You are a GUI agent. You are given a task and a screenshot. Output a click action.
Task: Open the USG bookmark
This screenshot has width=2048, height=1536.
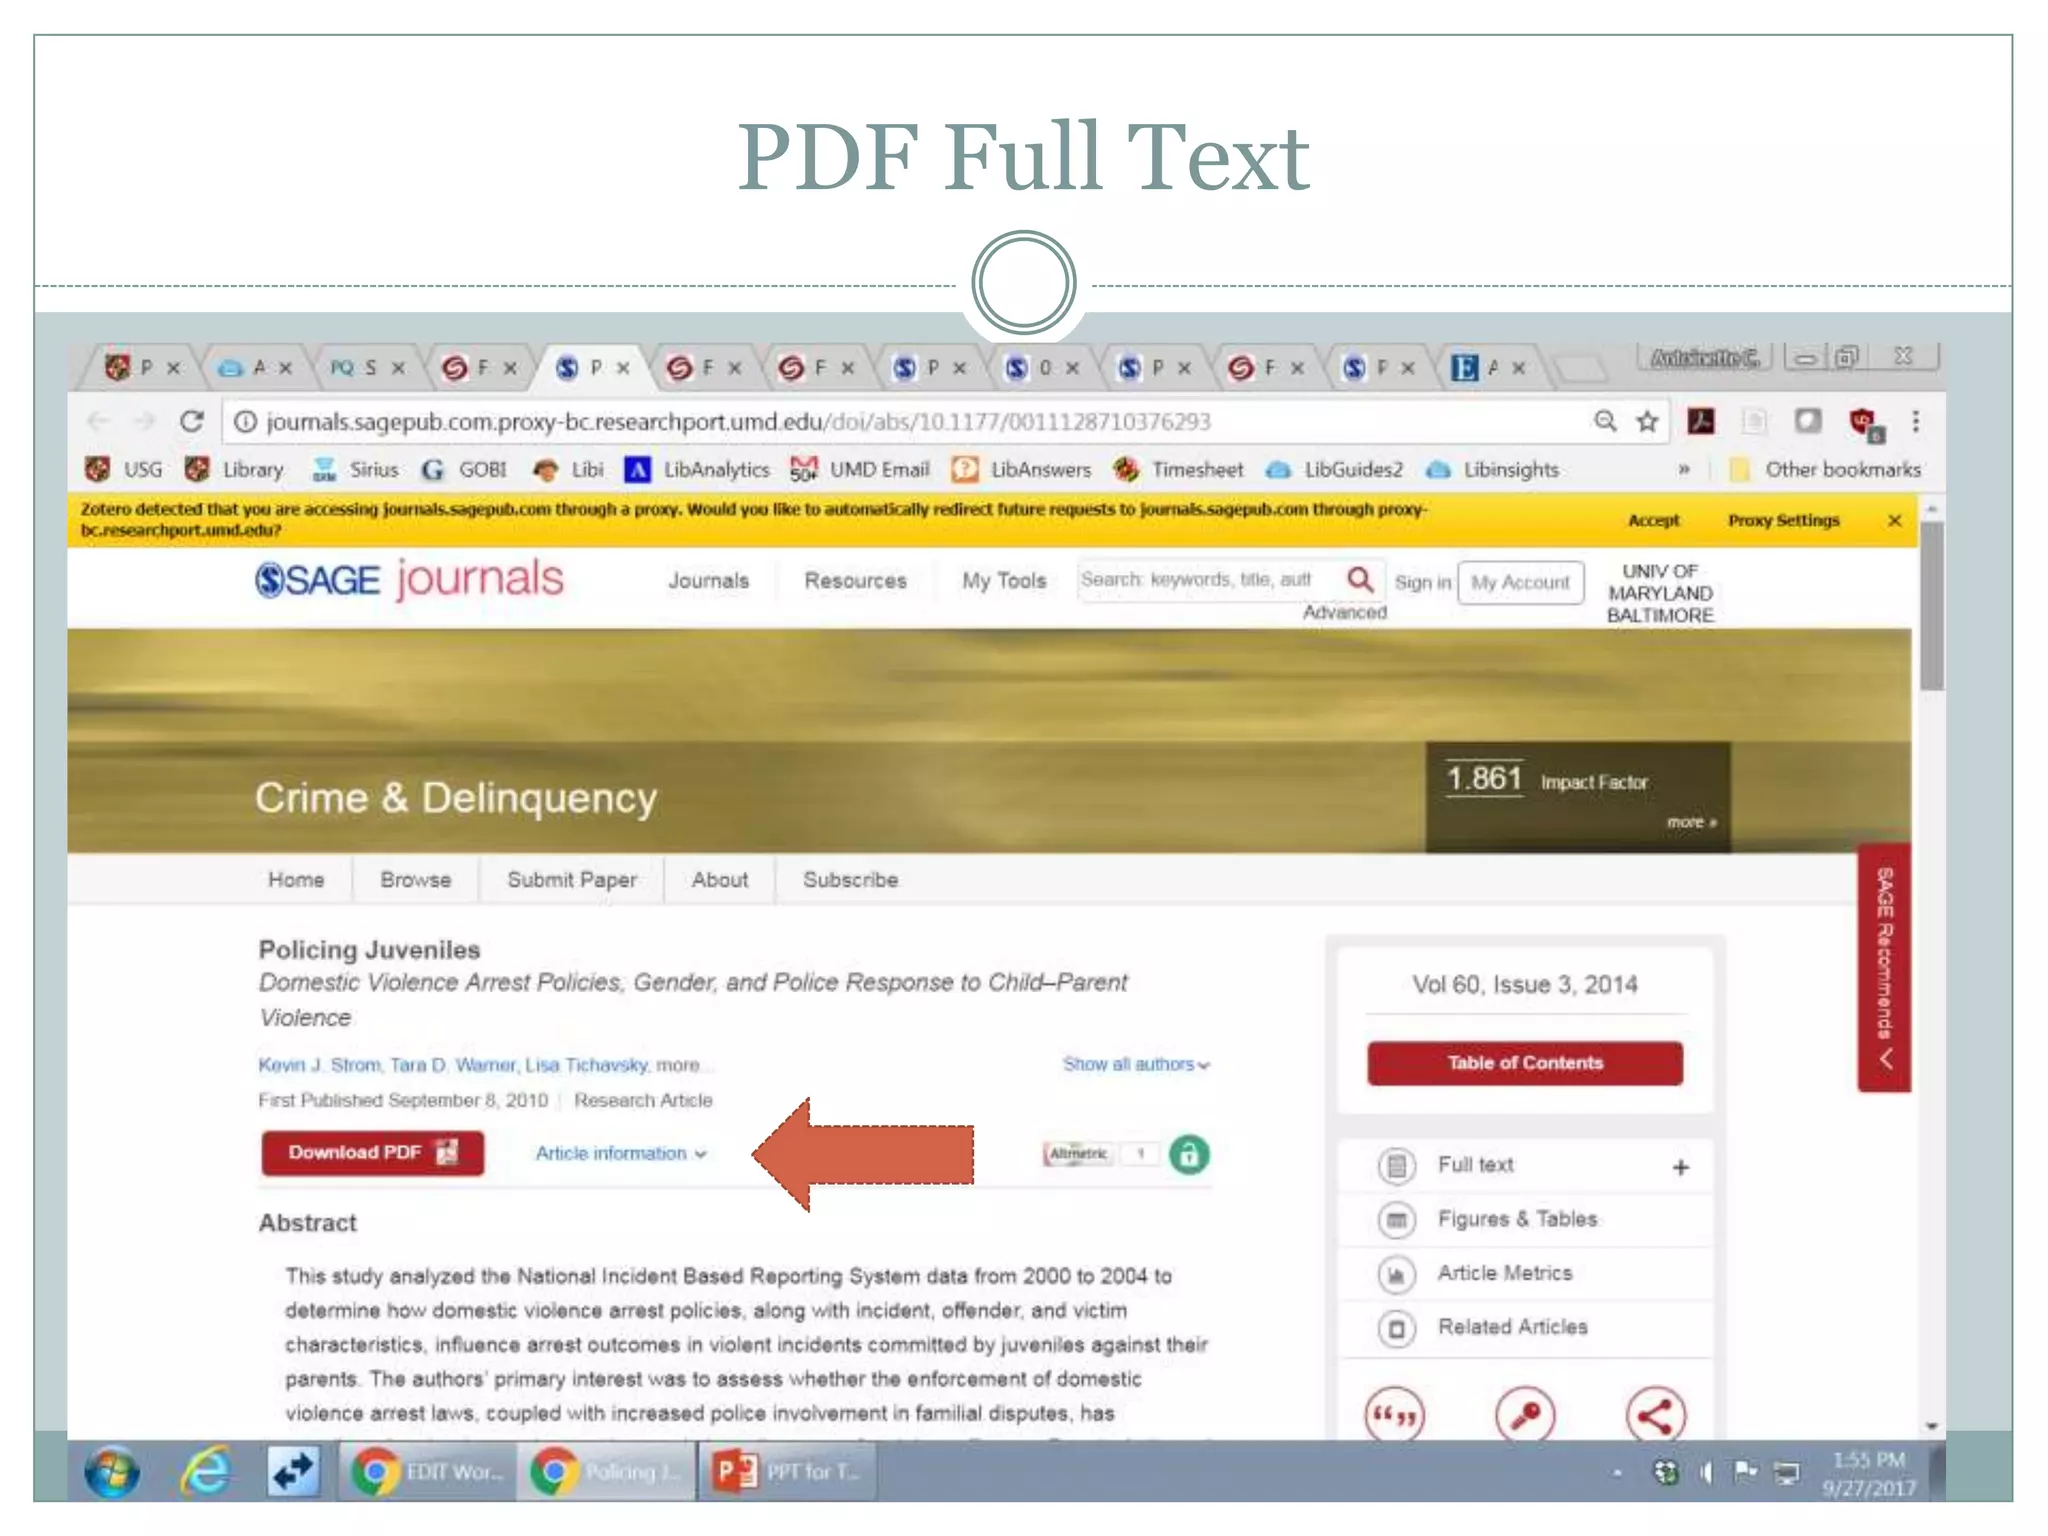(124, 469)
